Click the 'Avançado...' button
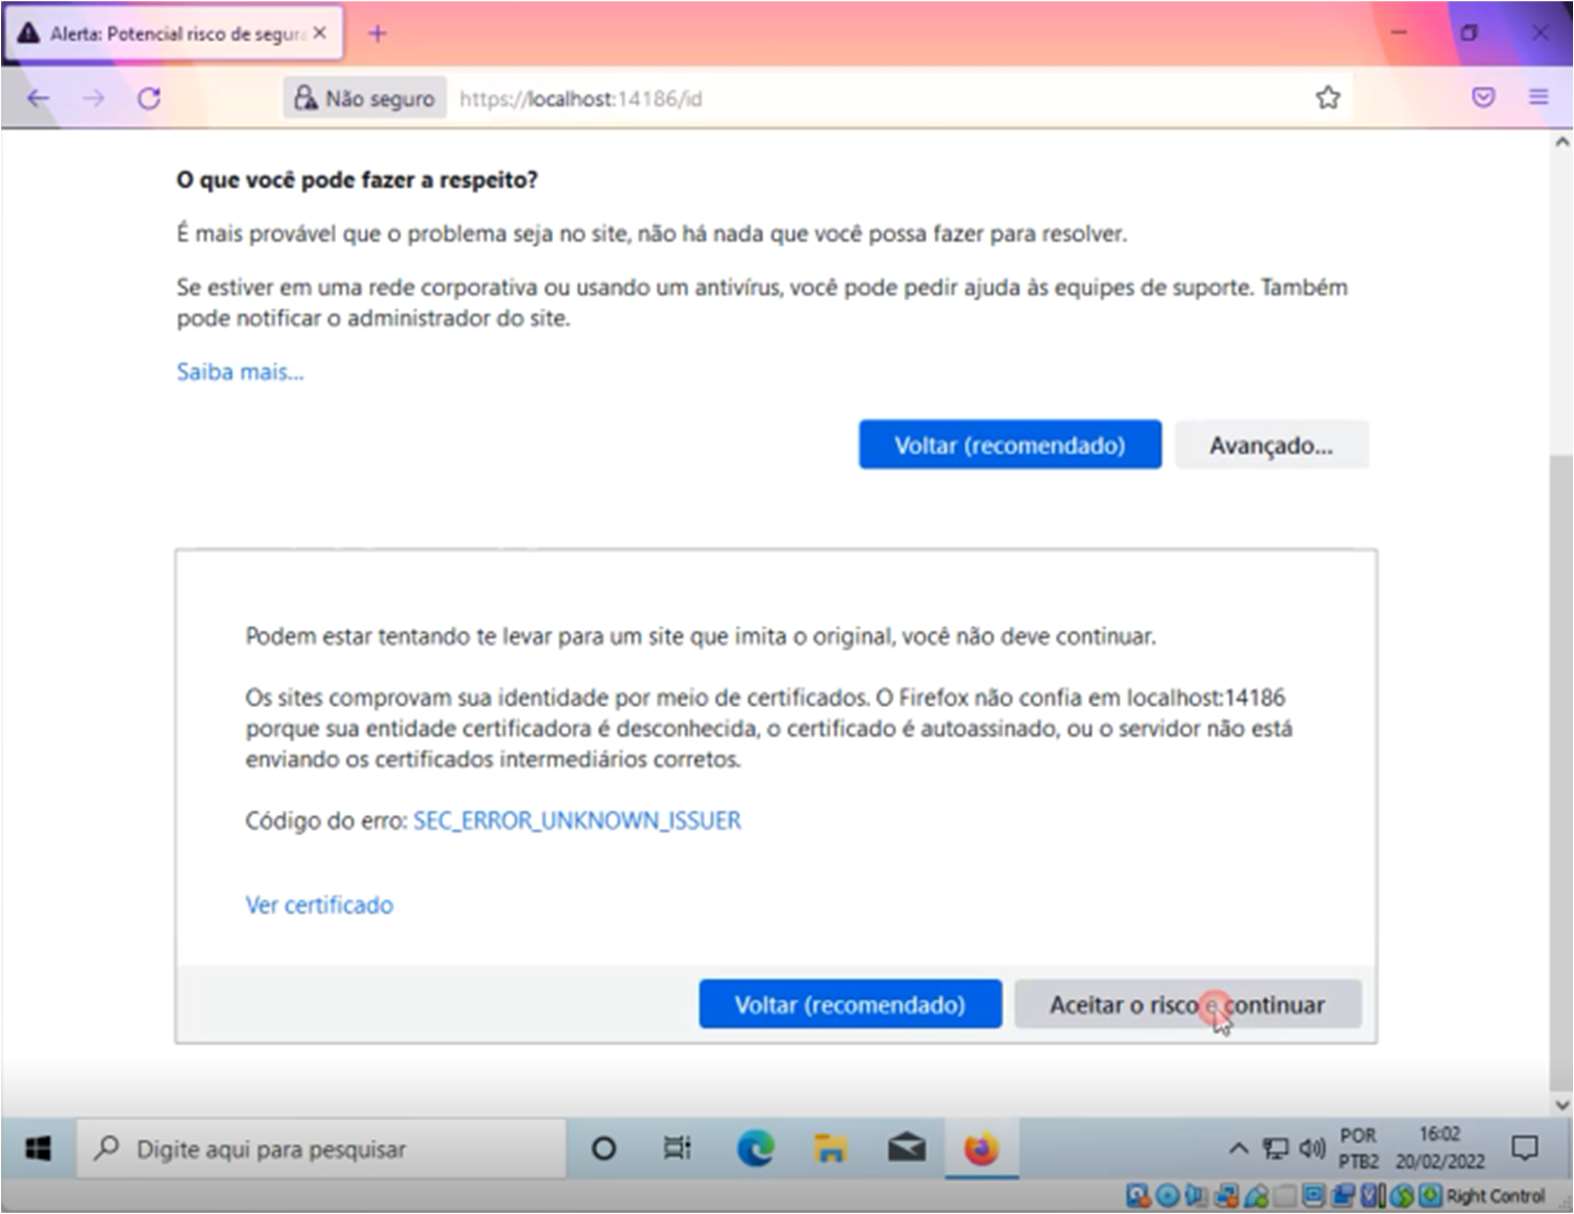The width and height of the screenshot is (1574, 1214). [x=1271, y=445]
